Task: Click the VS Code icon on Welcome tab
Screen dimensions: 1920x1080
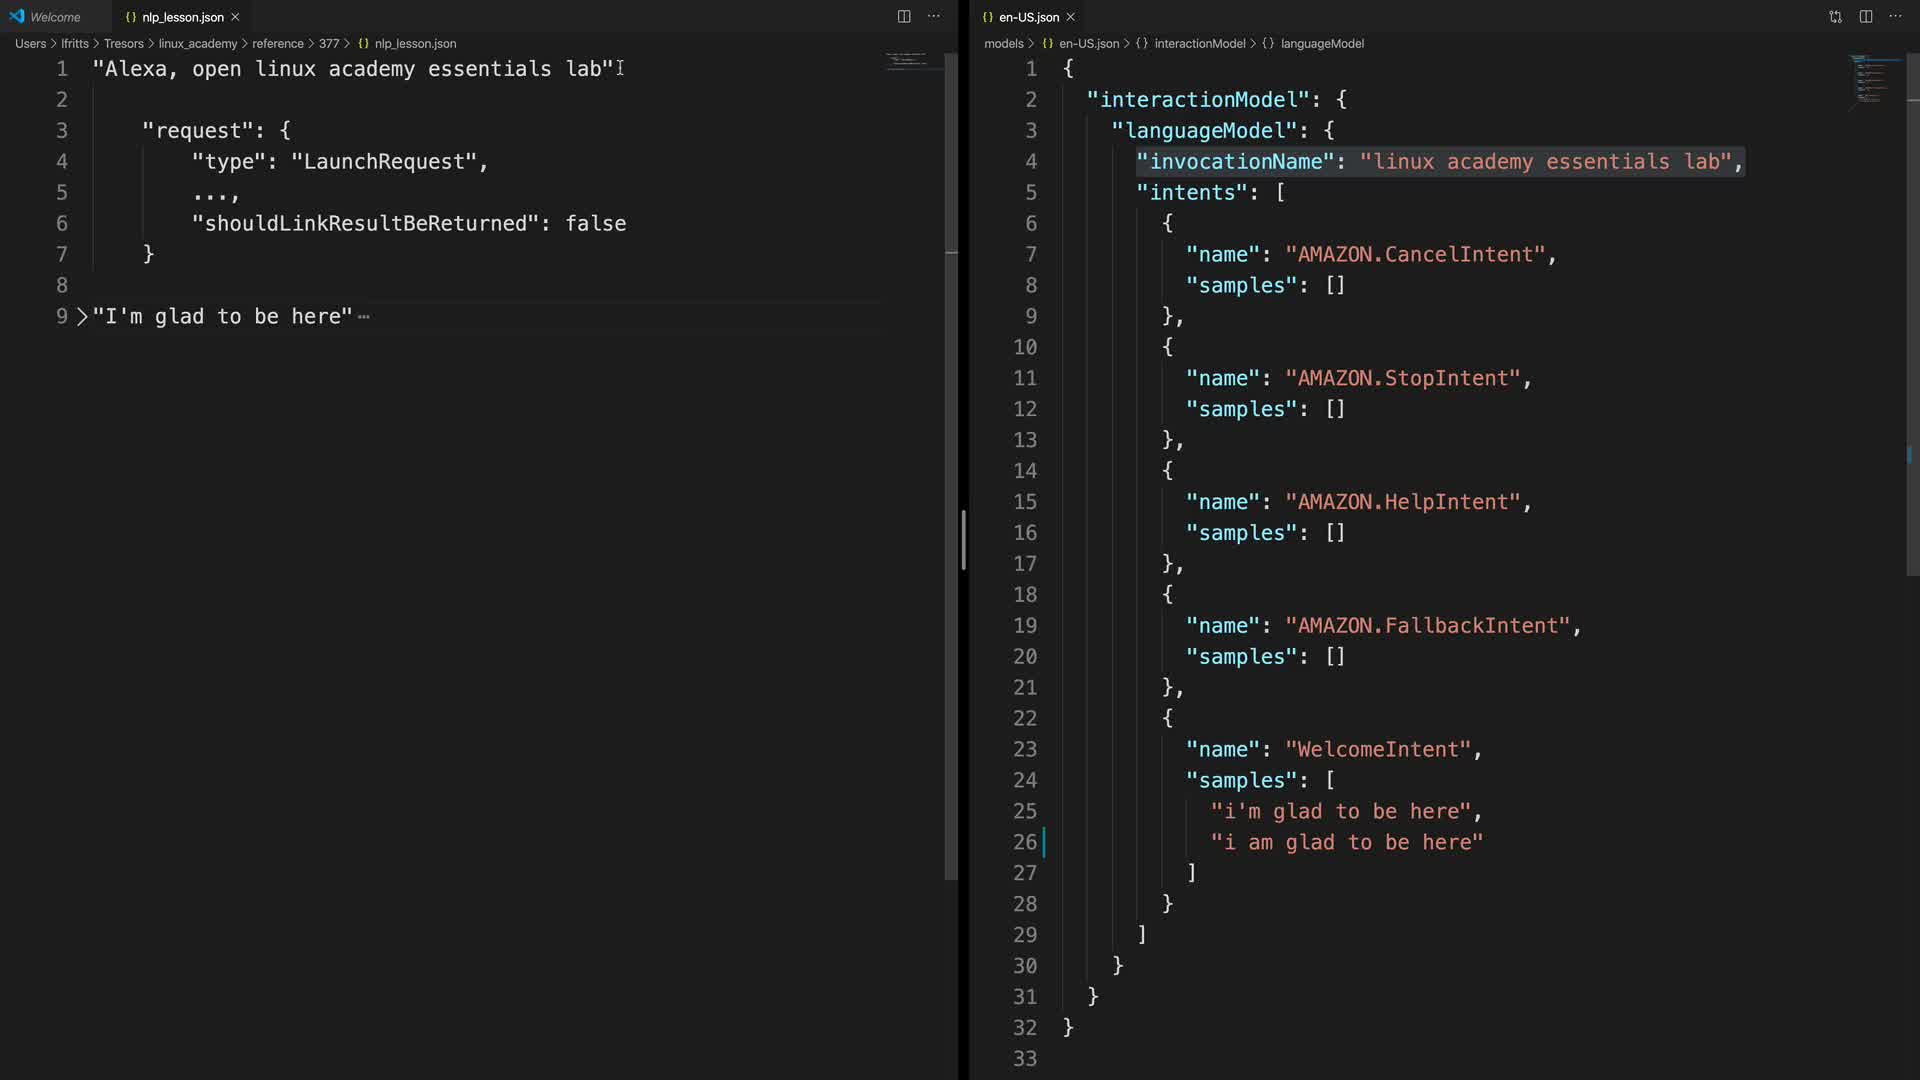Action: 17,16
